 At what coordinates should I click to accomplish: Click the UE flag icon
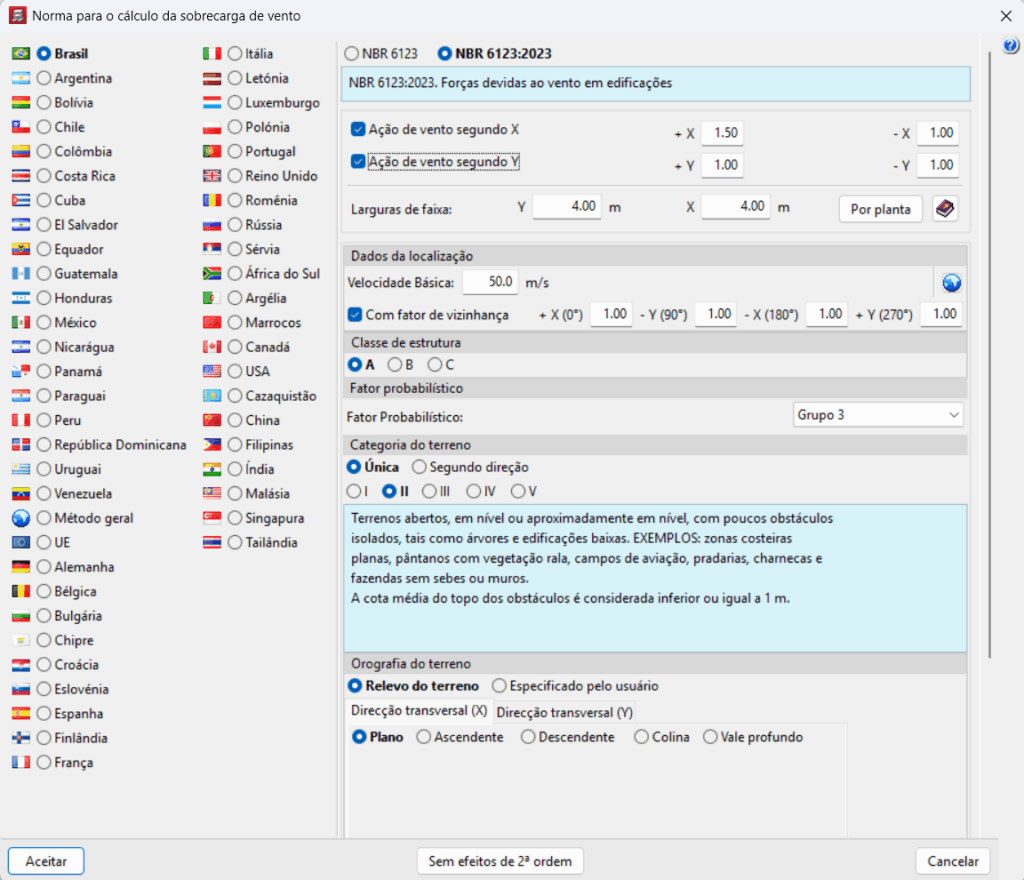coord(21,542)
